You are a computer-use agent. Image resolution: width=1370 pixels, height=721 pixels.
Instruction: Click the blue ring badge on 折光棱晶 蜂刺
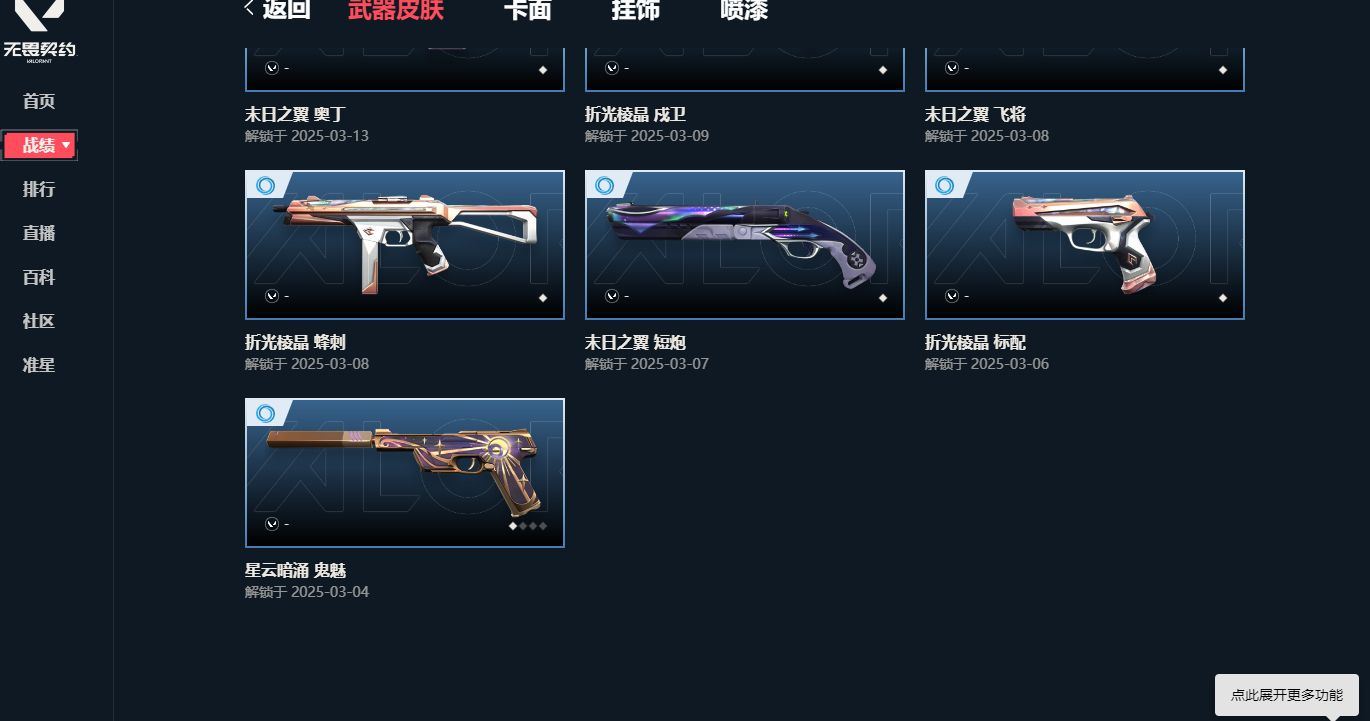(x=265, y=186)
